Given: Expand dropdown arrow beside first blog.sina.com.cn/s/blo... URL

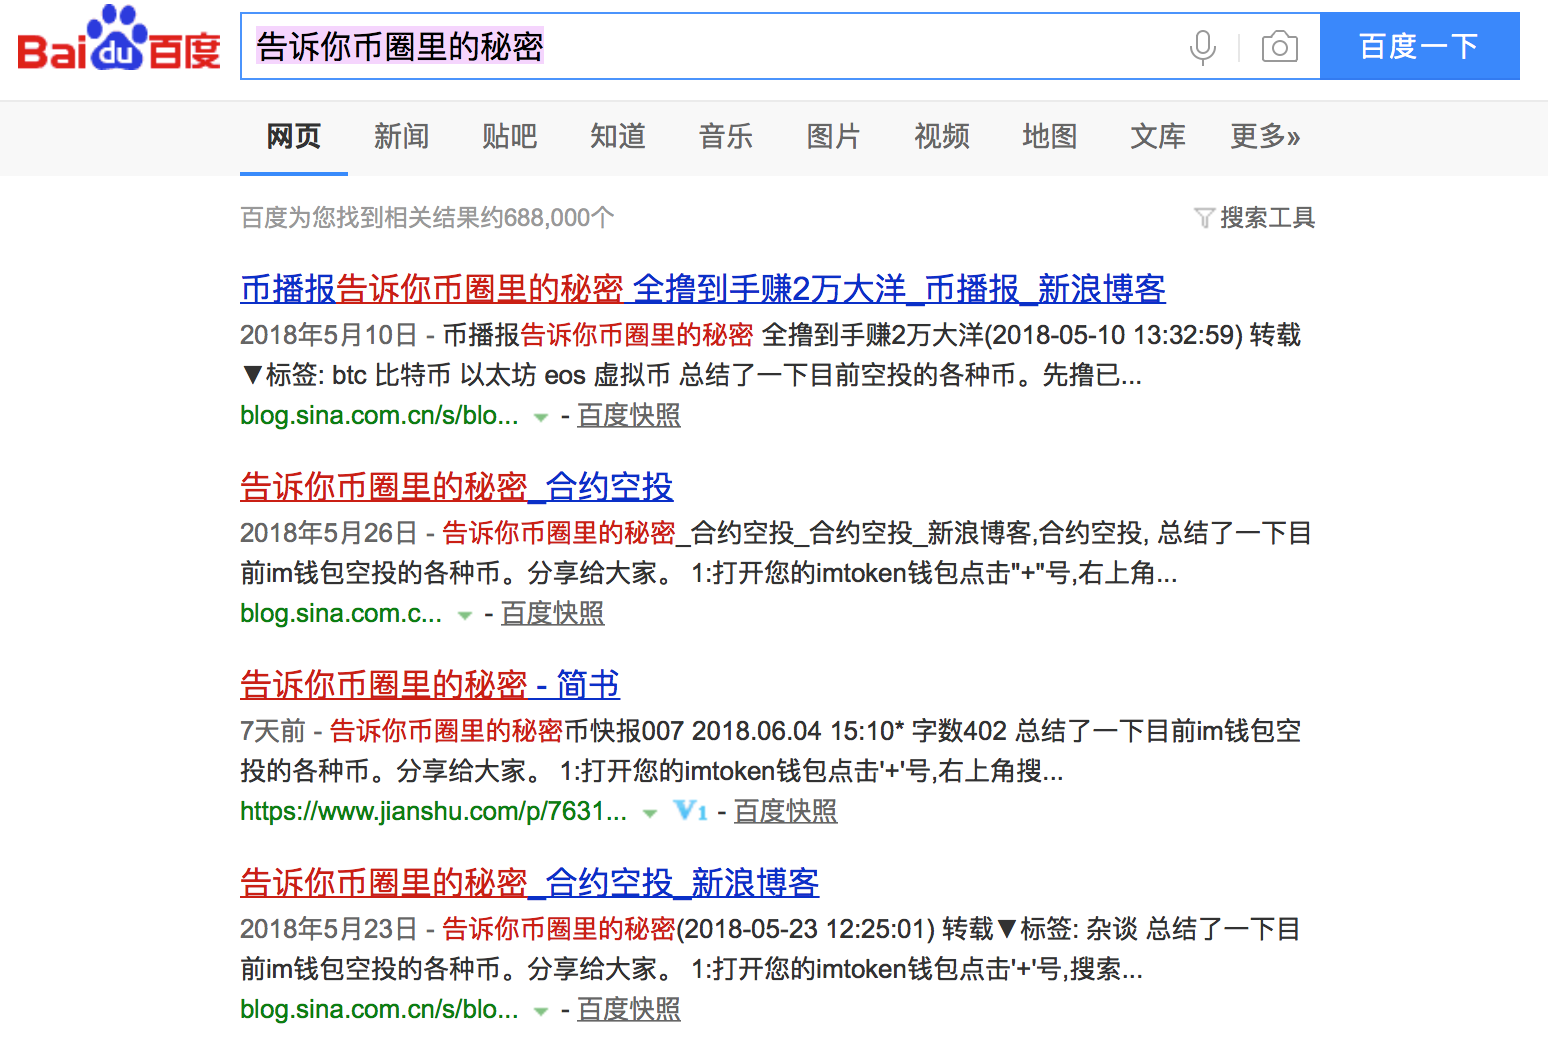Looking at the screenshot, I should (x=541, y=417).
